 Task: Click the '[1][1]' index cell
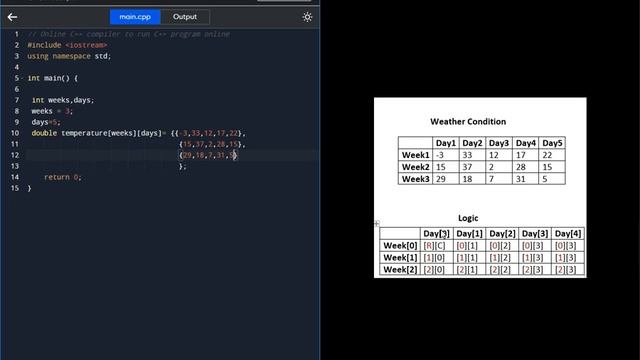tap(469, 258)
